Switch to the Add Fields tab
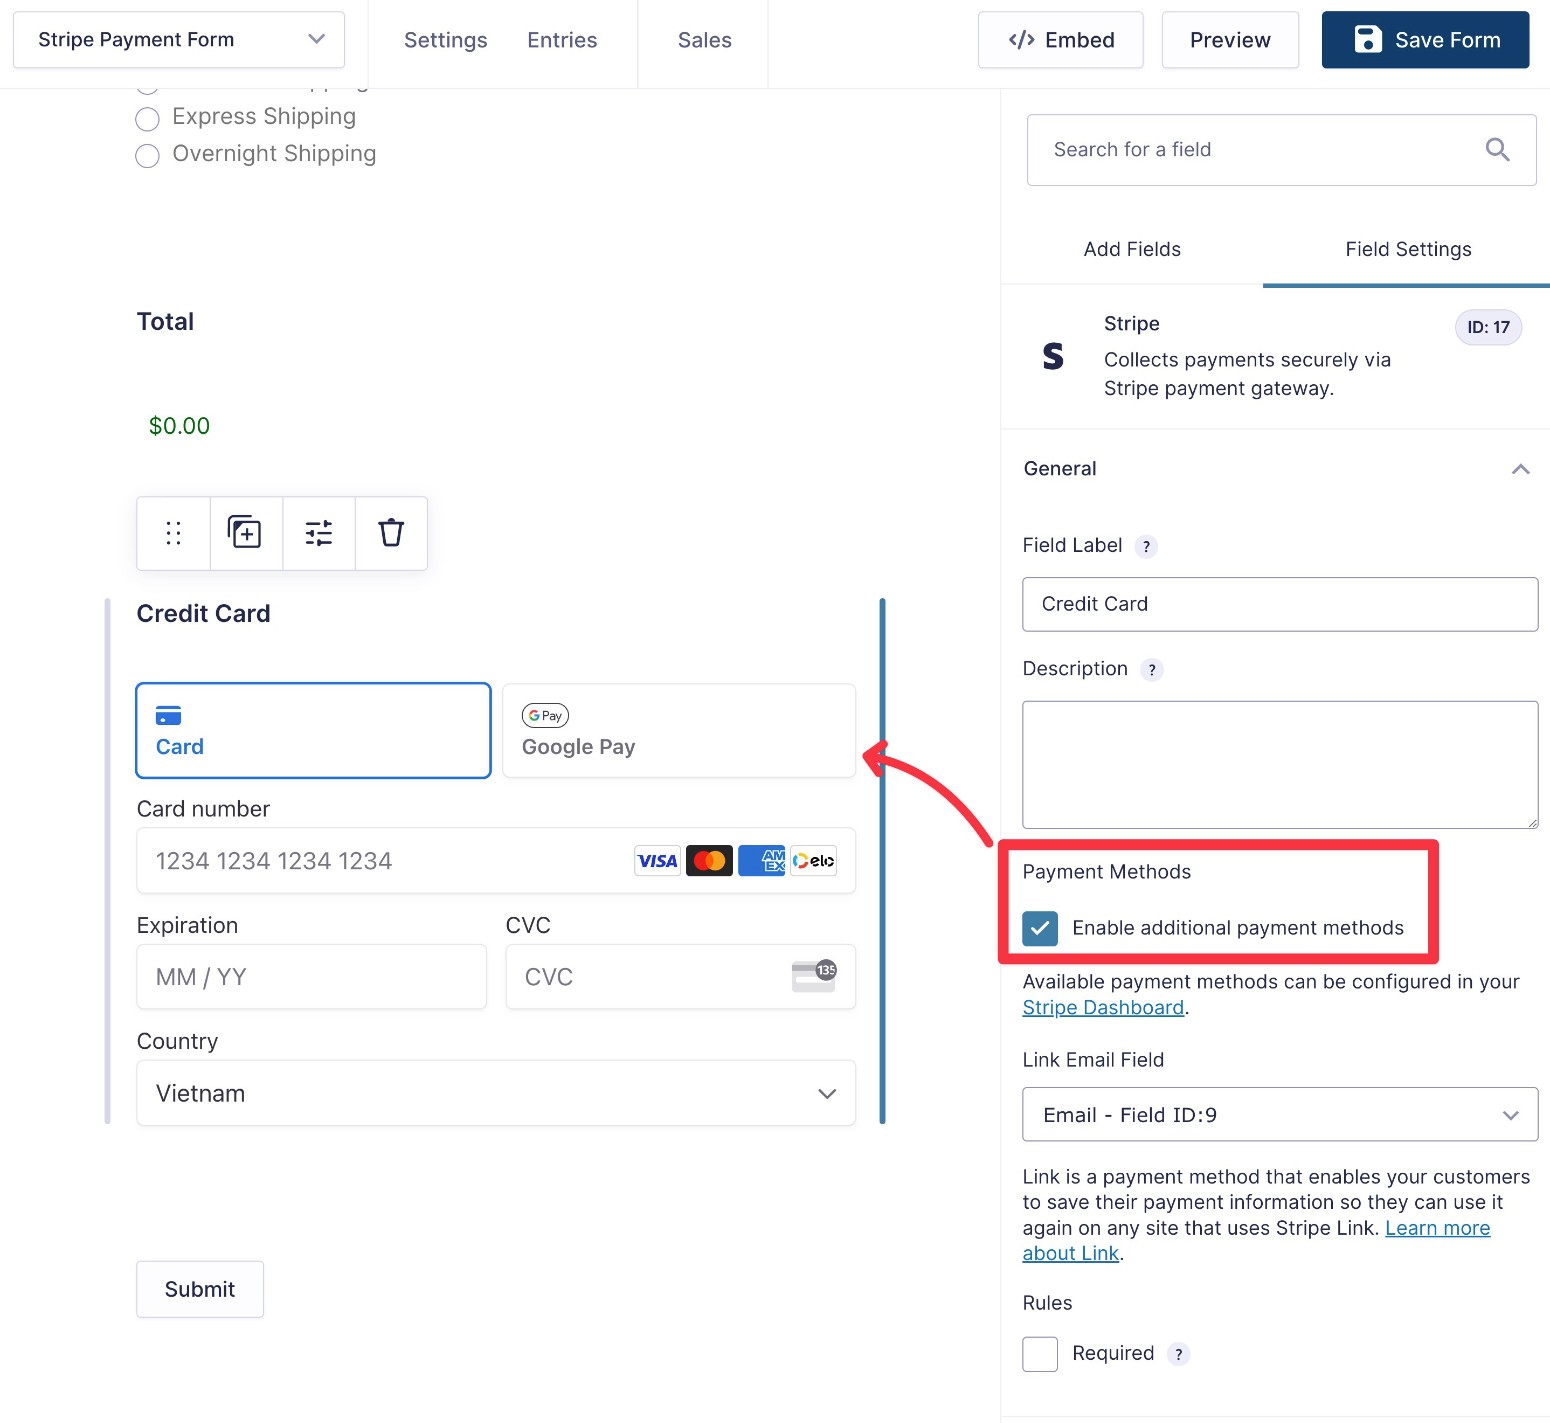1550x1423 pixels. pos(1132,249)
